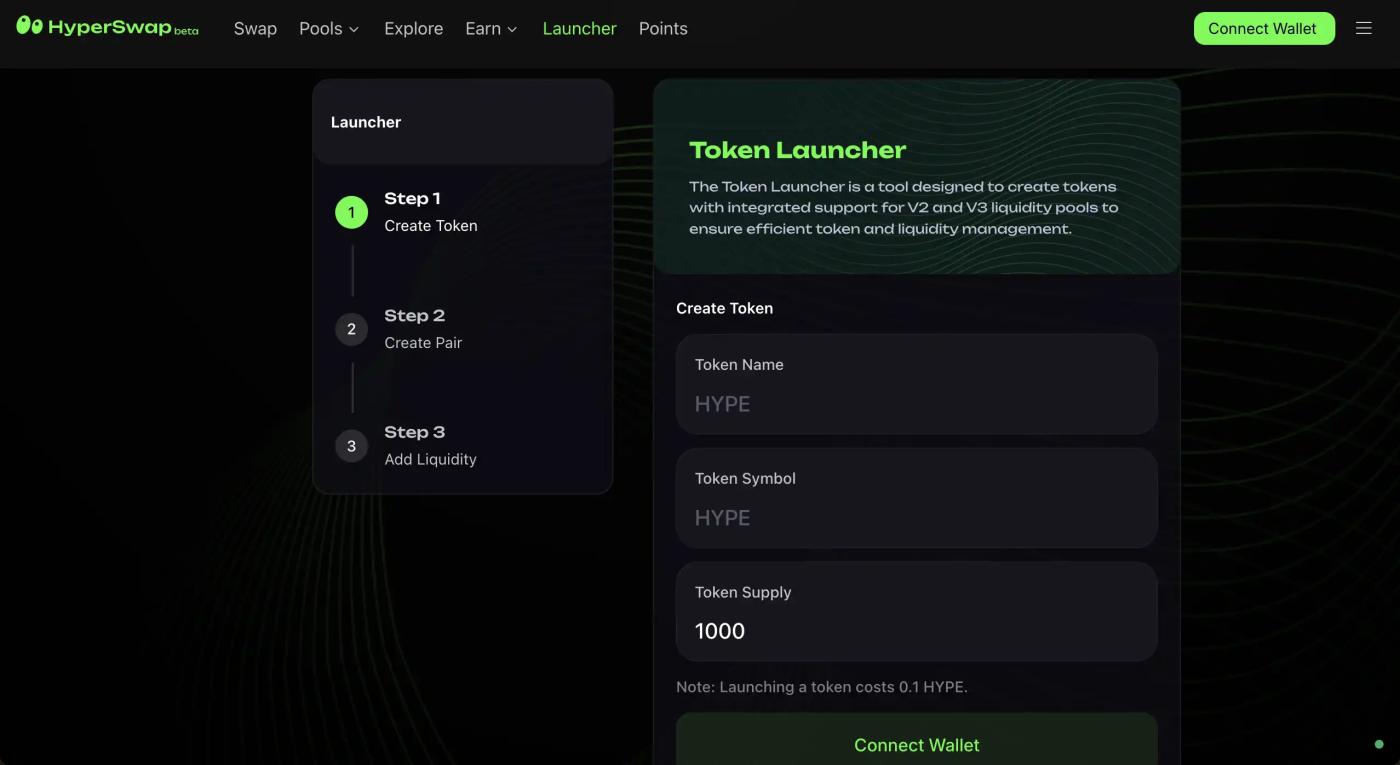This screenshot has width=1400, height=765.
Task: Click the green status dot indicator
Action: click(x=1379, y=744)
